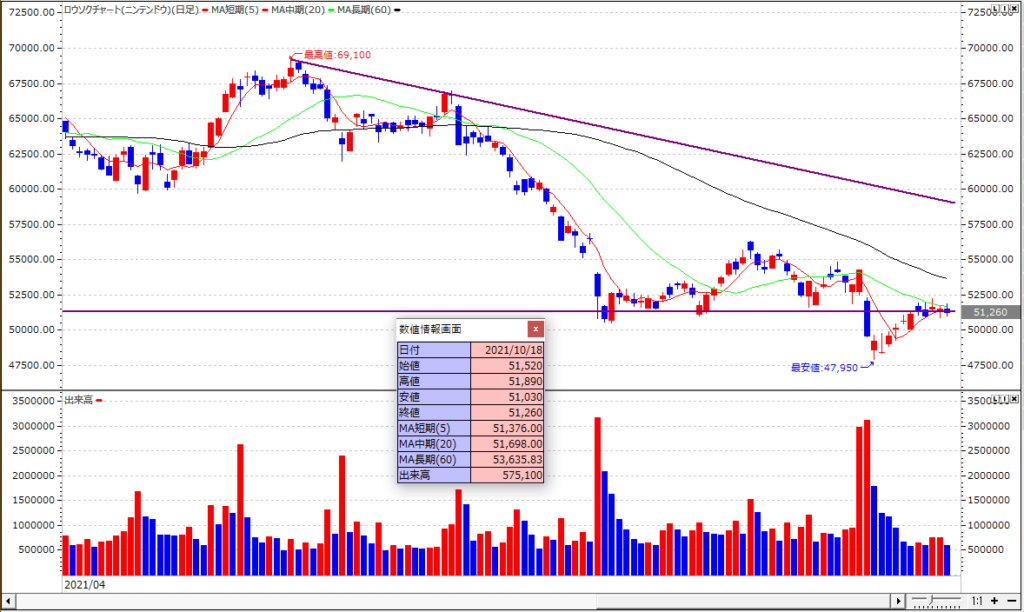Click the 最安値:47,950 low price annotation
The width and height of the screenshot is (1024, 612).
(824, 368)
